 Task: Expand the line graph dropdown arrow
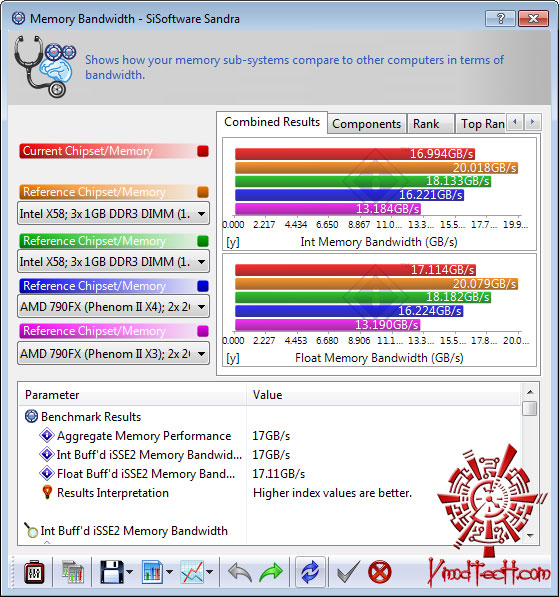click(209, 572)
